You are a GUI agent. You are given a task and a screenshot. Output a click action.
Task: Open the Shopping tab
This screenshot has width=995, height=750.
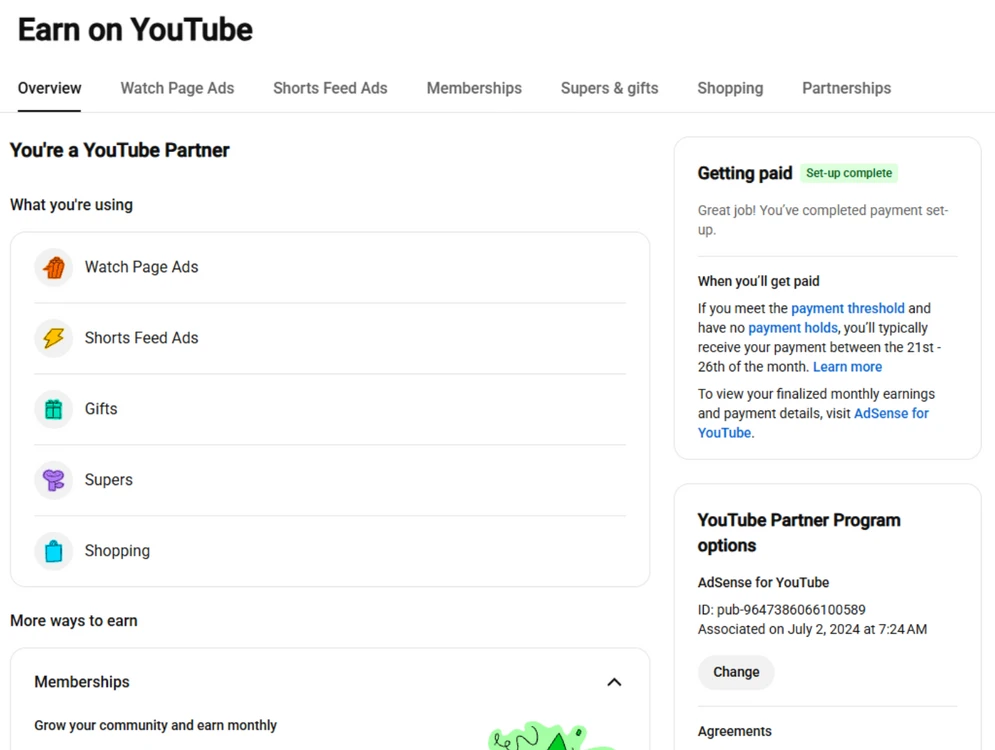pyautogui.click(x=730, y=88)
